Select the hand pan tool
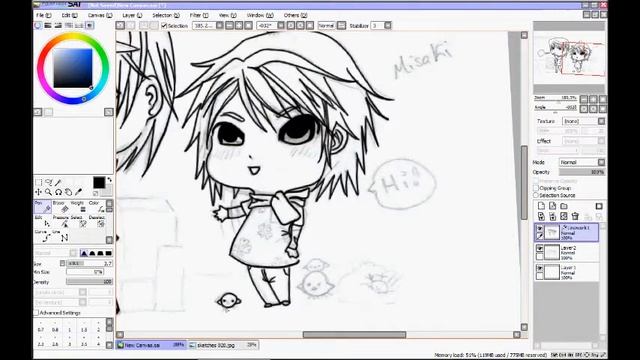Viewport: 640px width, 360px height. (68, 192)
